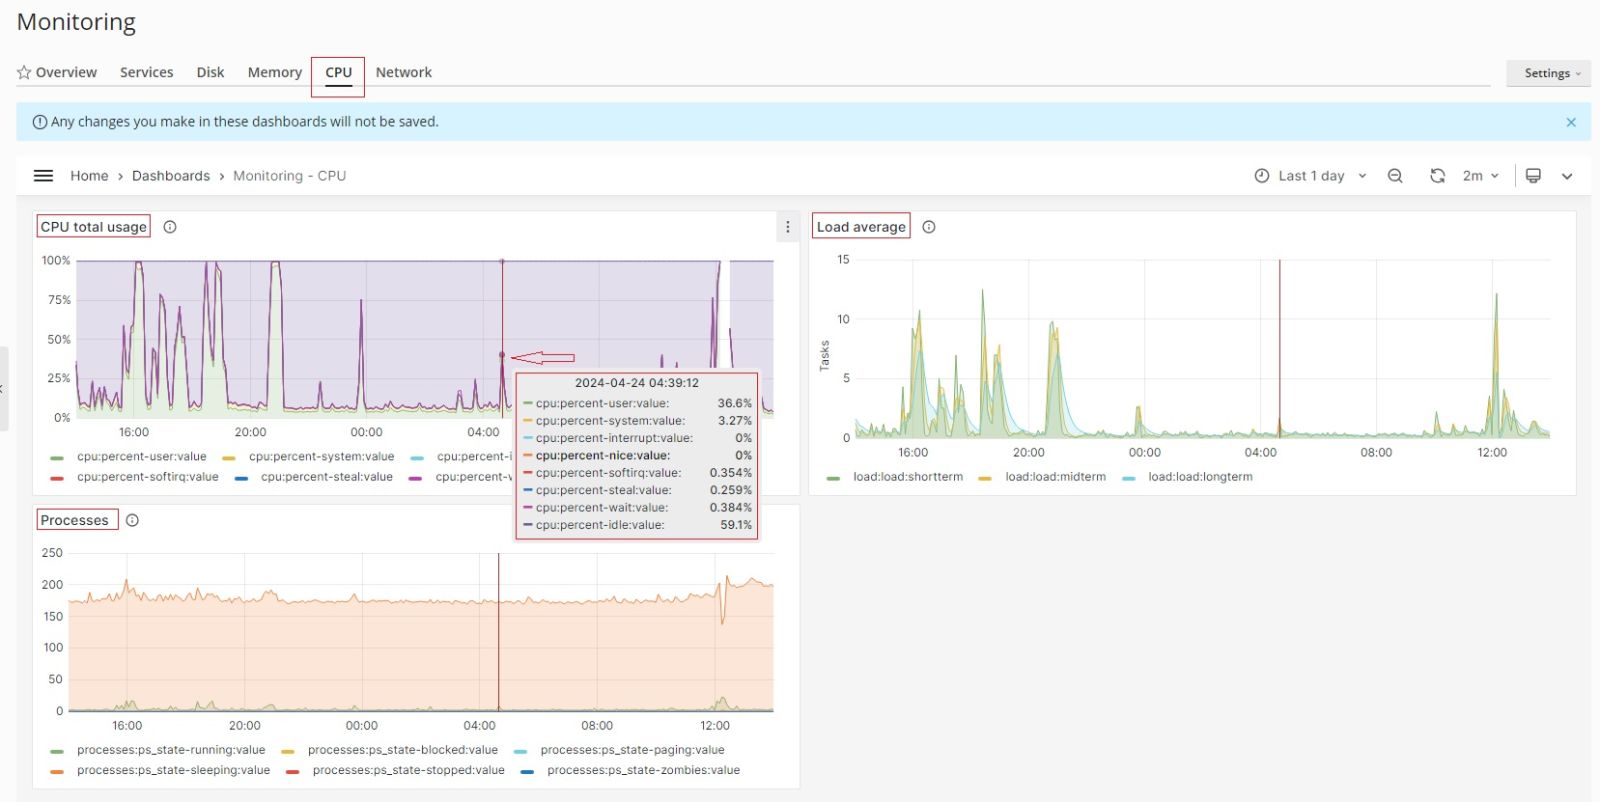Click the display view mode icon
1600x802 pixels.
(1533, 176)
